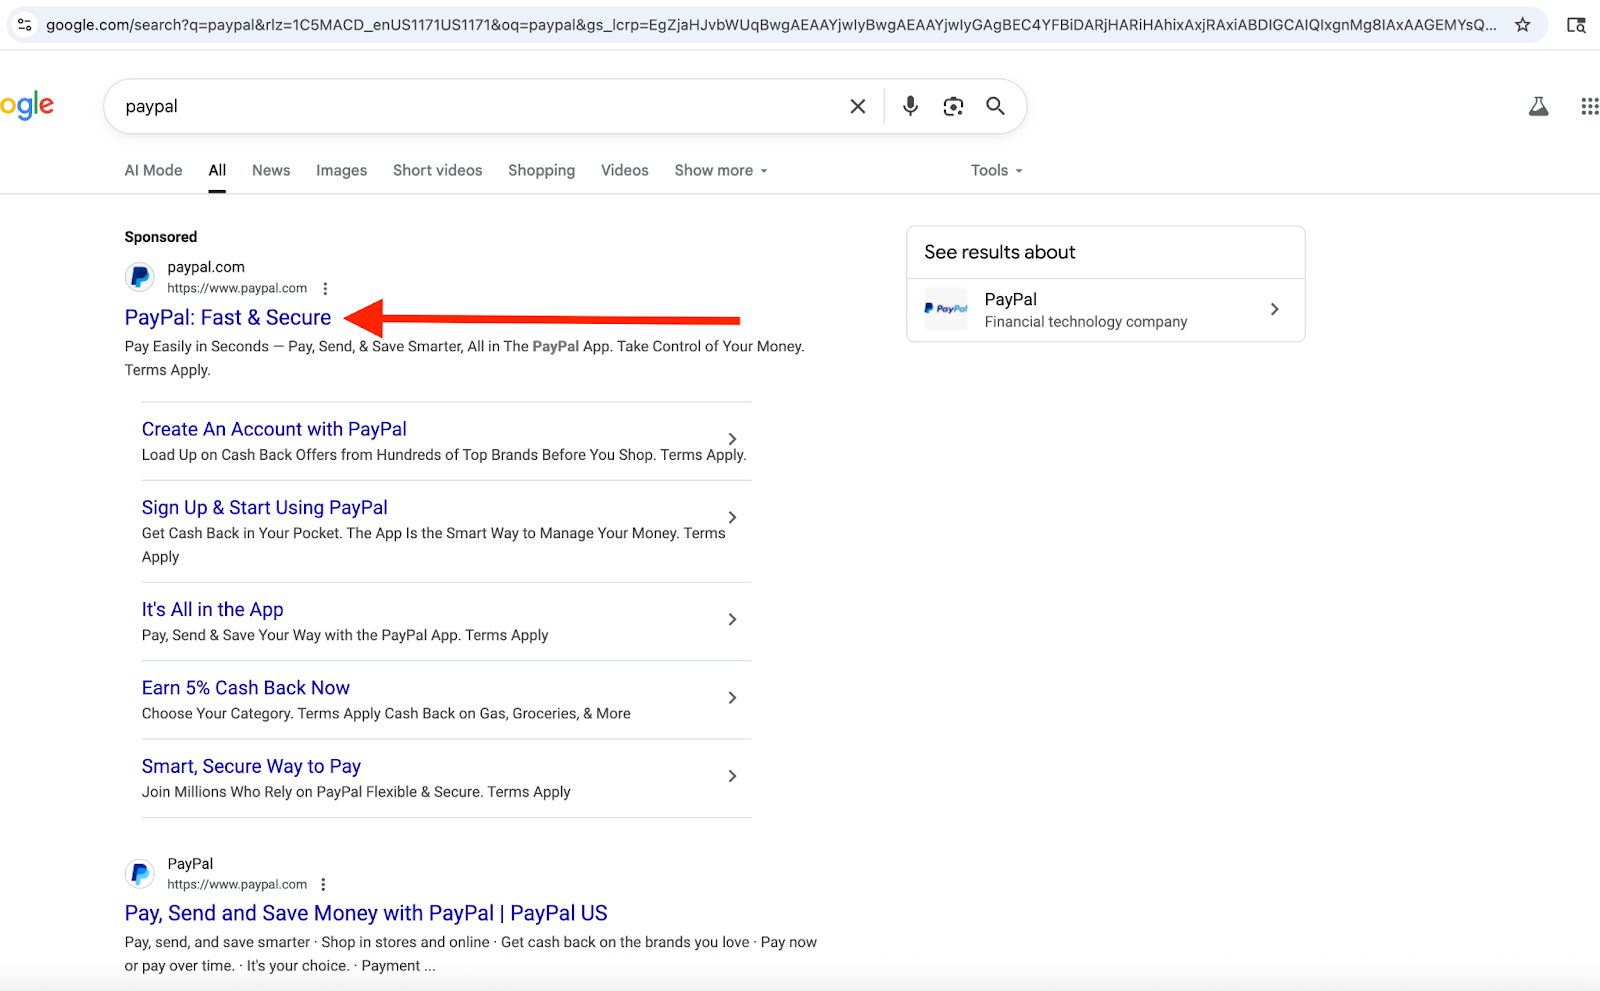
Task: Click inside the paypal search input
Action: 480,106
